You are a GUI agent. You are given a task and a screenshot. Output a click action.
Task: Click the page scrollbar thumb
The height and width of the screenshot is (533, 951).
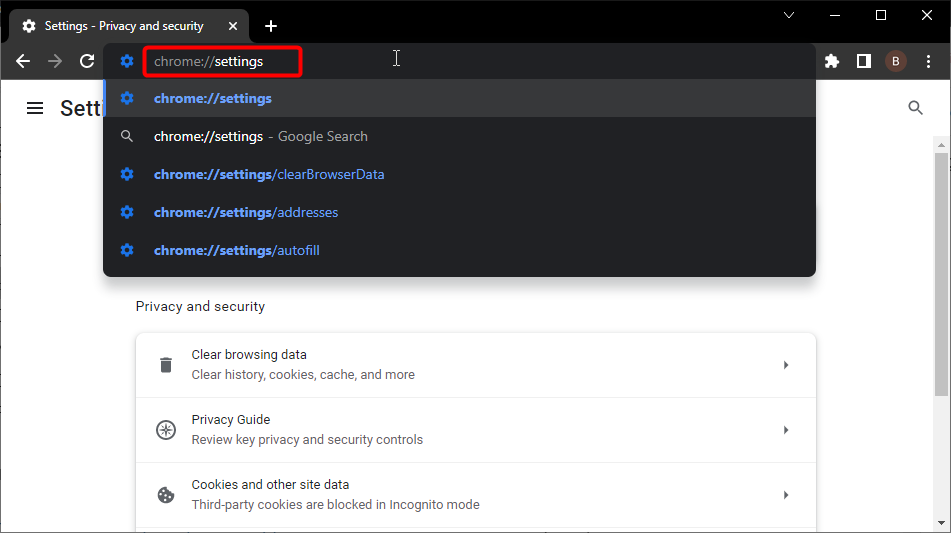(x=941, y=274)
